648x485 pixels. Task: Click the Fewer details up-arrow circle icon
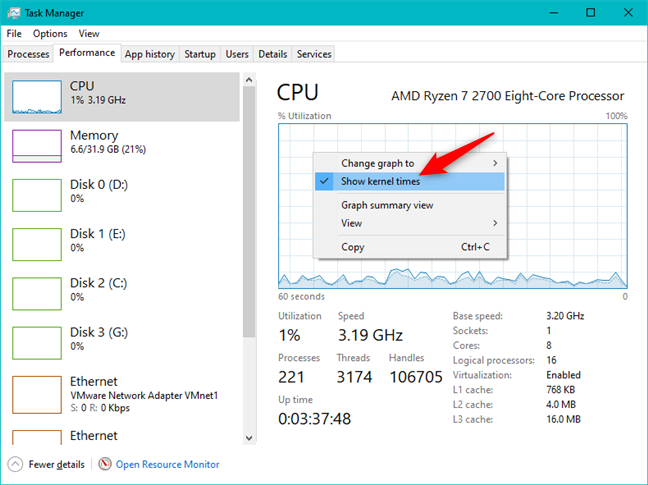[15, 464]
